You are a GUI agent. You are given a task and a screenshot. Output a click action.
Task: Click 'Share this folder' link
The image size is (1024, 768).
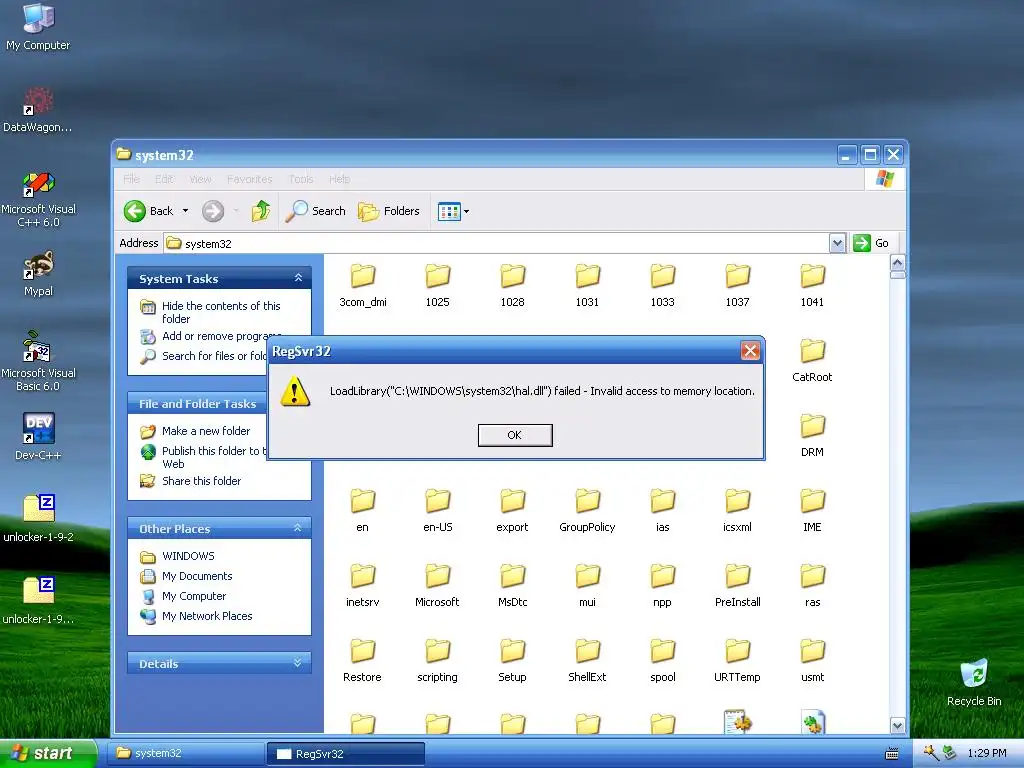click(x=201, y=481)
